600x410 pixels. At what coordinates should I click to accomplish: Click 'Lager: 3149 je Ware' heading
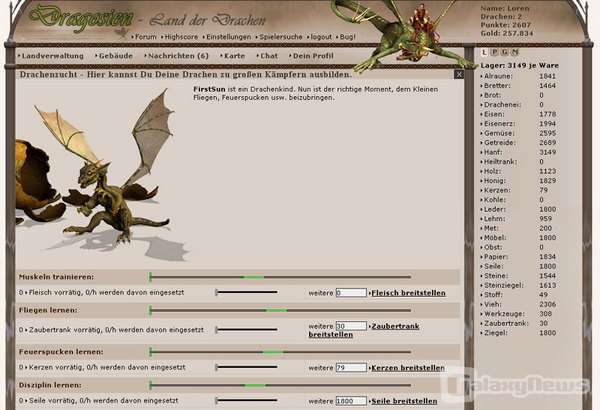coord(520,65)
